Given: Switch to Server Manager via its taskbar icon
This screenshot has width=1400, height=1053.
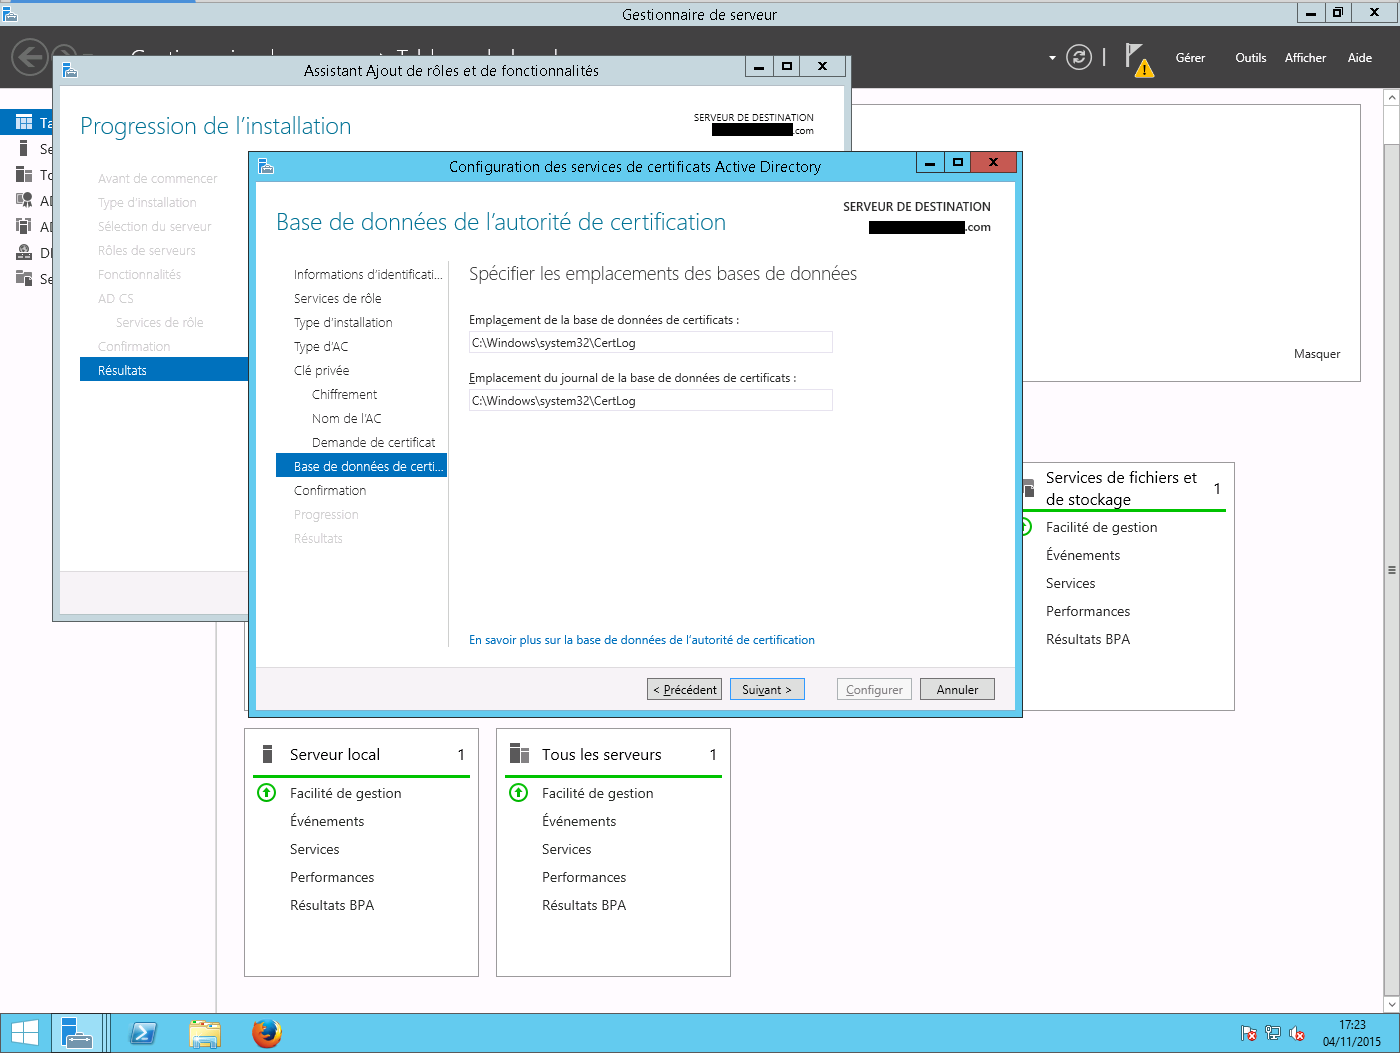Looking at the screenshot, I should pos(78,1033).
